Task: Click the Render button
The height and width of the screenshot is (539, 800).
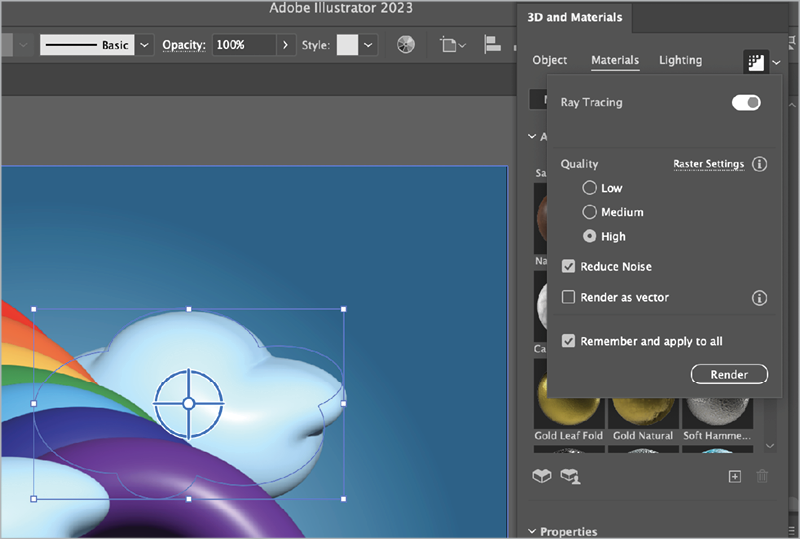Action: pos(729,374)
